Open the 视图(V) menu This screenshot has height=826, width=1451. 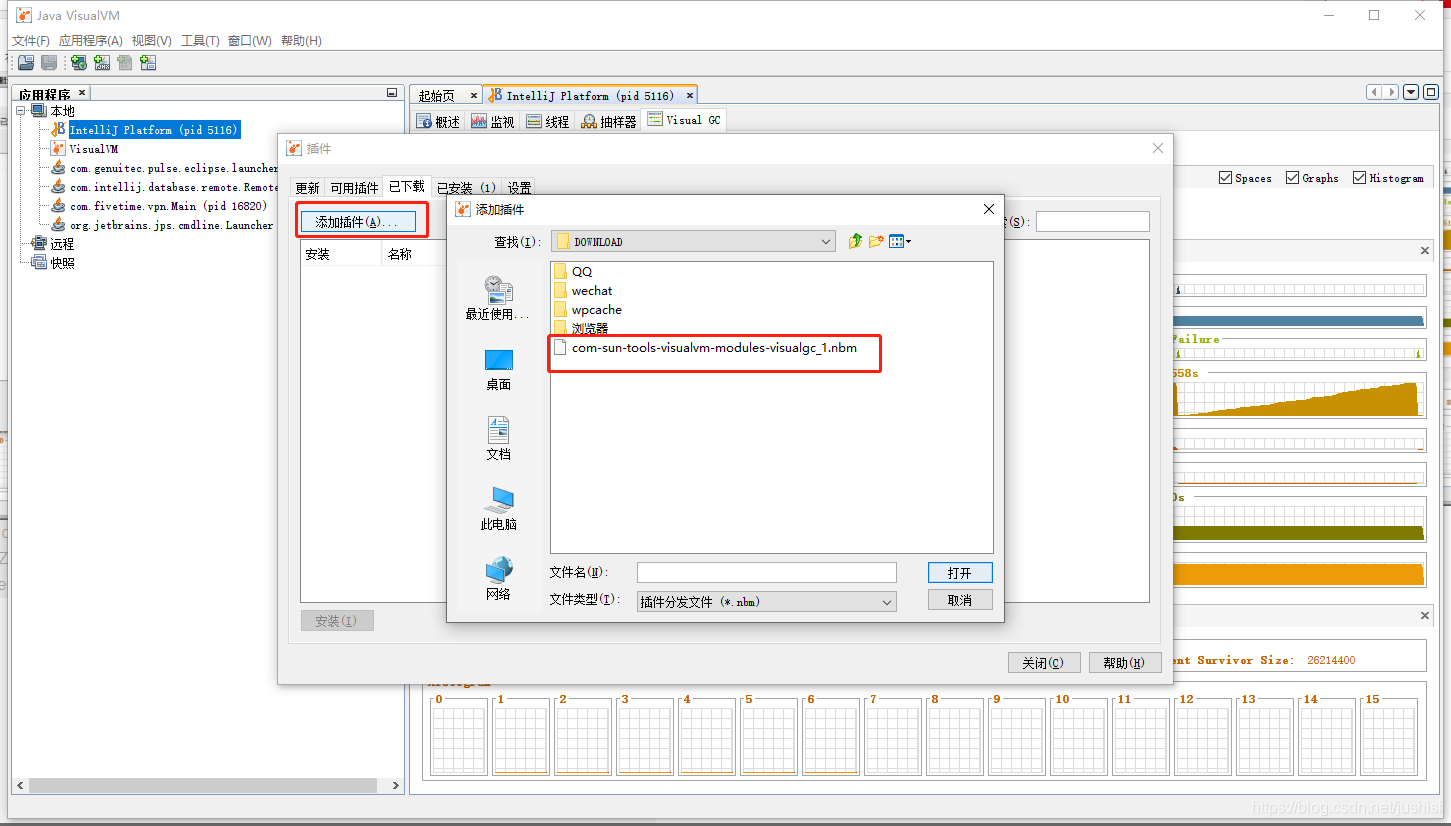pyautogui.click(x=152, y=41)
